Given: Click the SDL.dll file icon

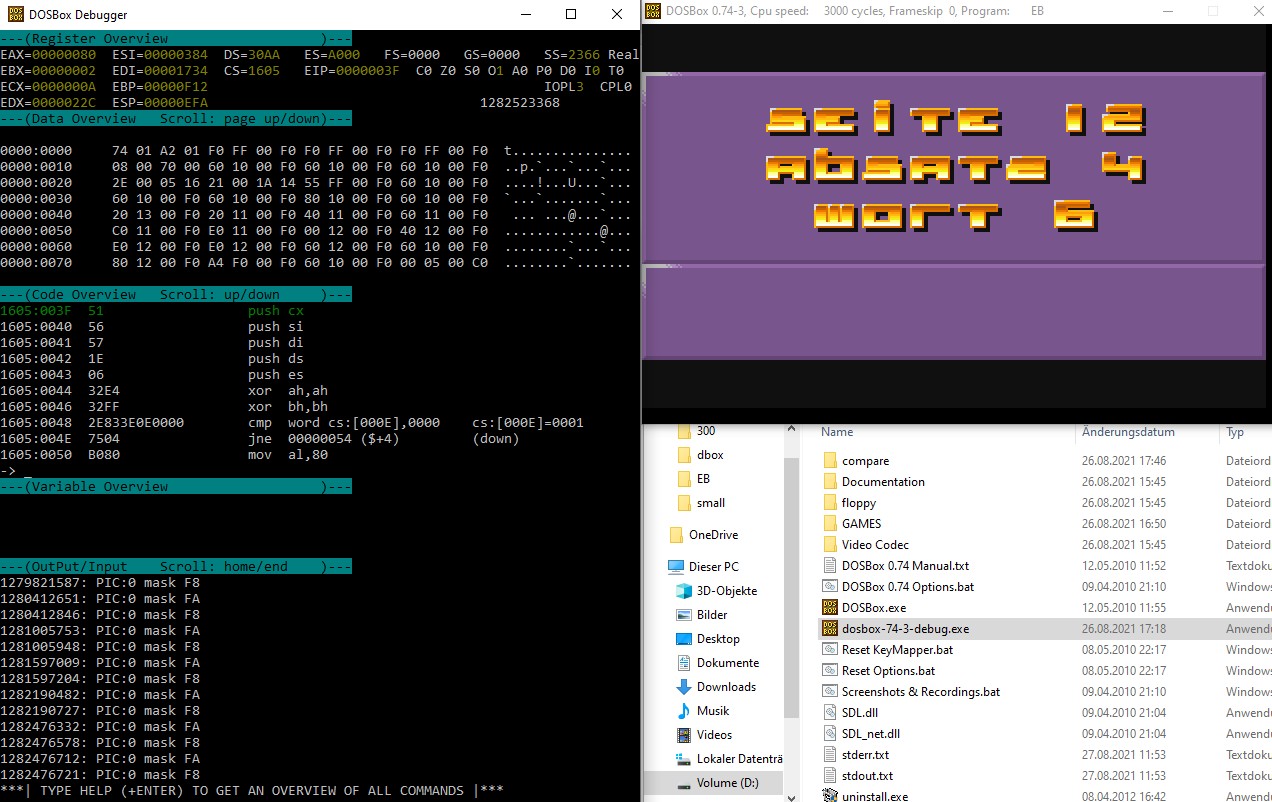Looking at the screenshot, I should [829, 713].
